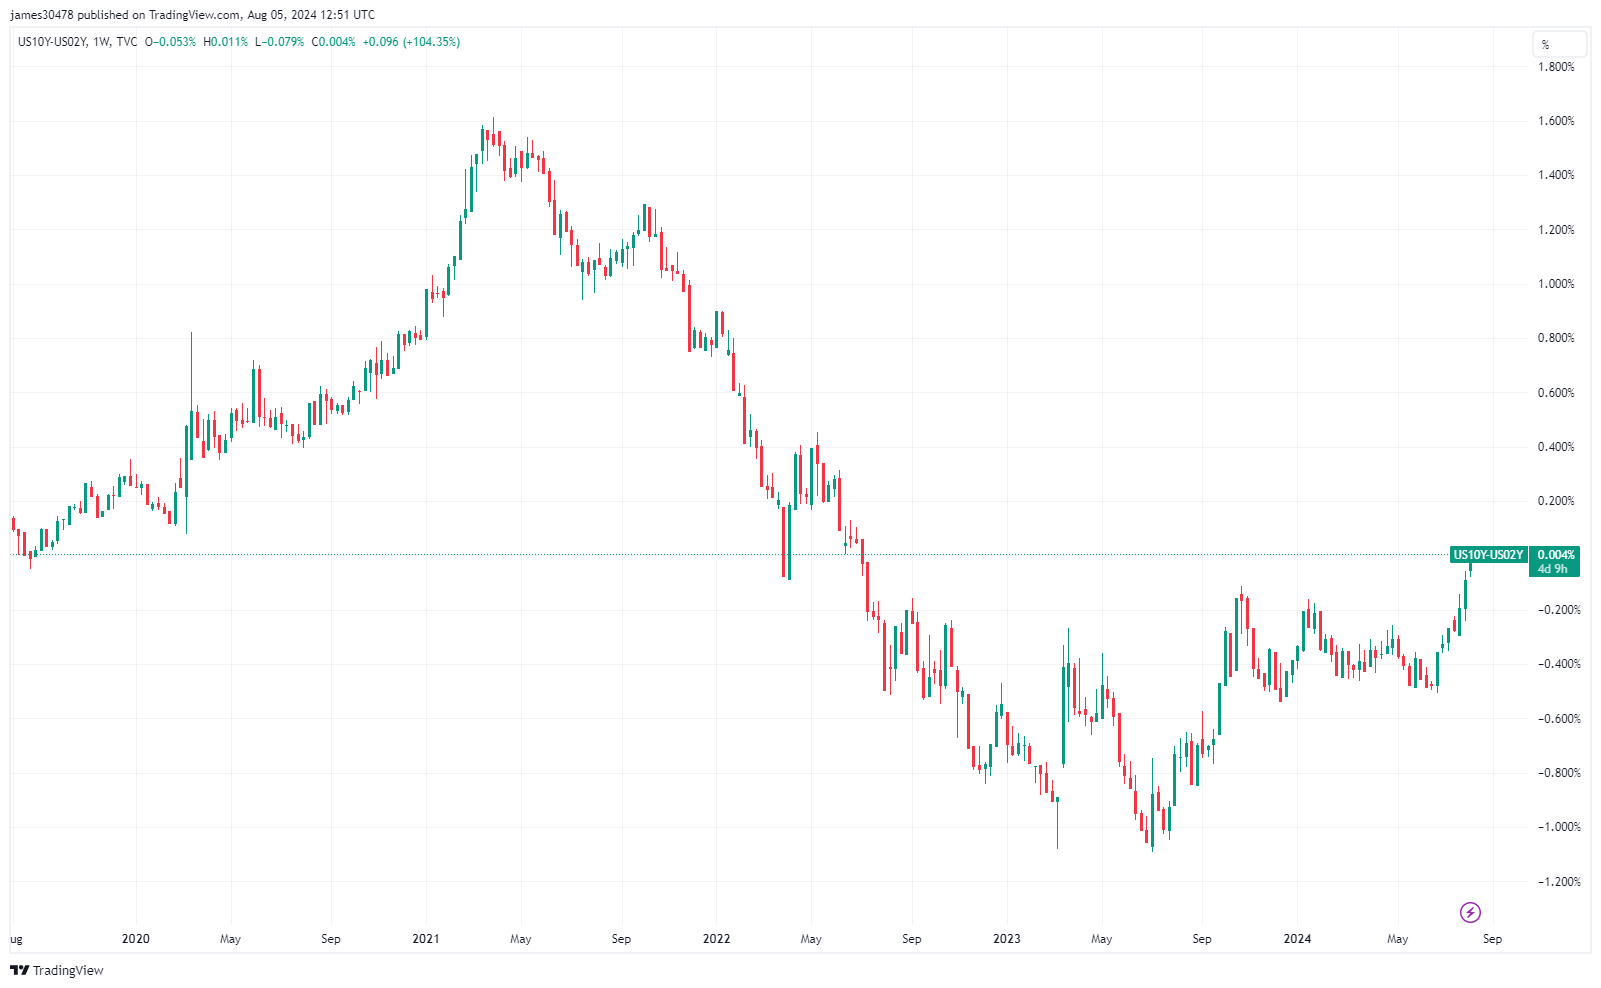Screen dimensions: 1601x988
Task: Click the May label right after 2020
Action: (230, 939)
